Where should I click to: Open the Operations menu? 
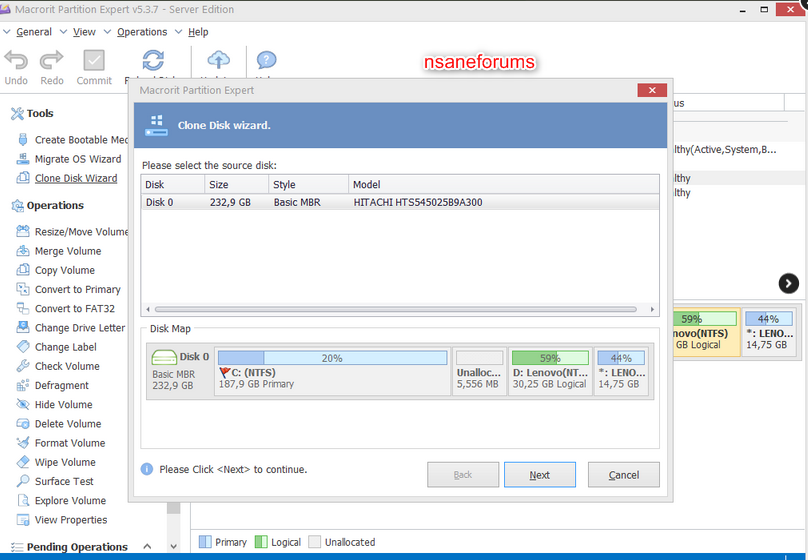(142, 32)
